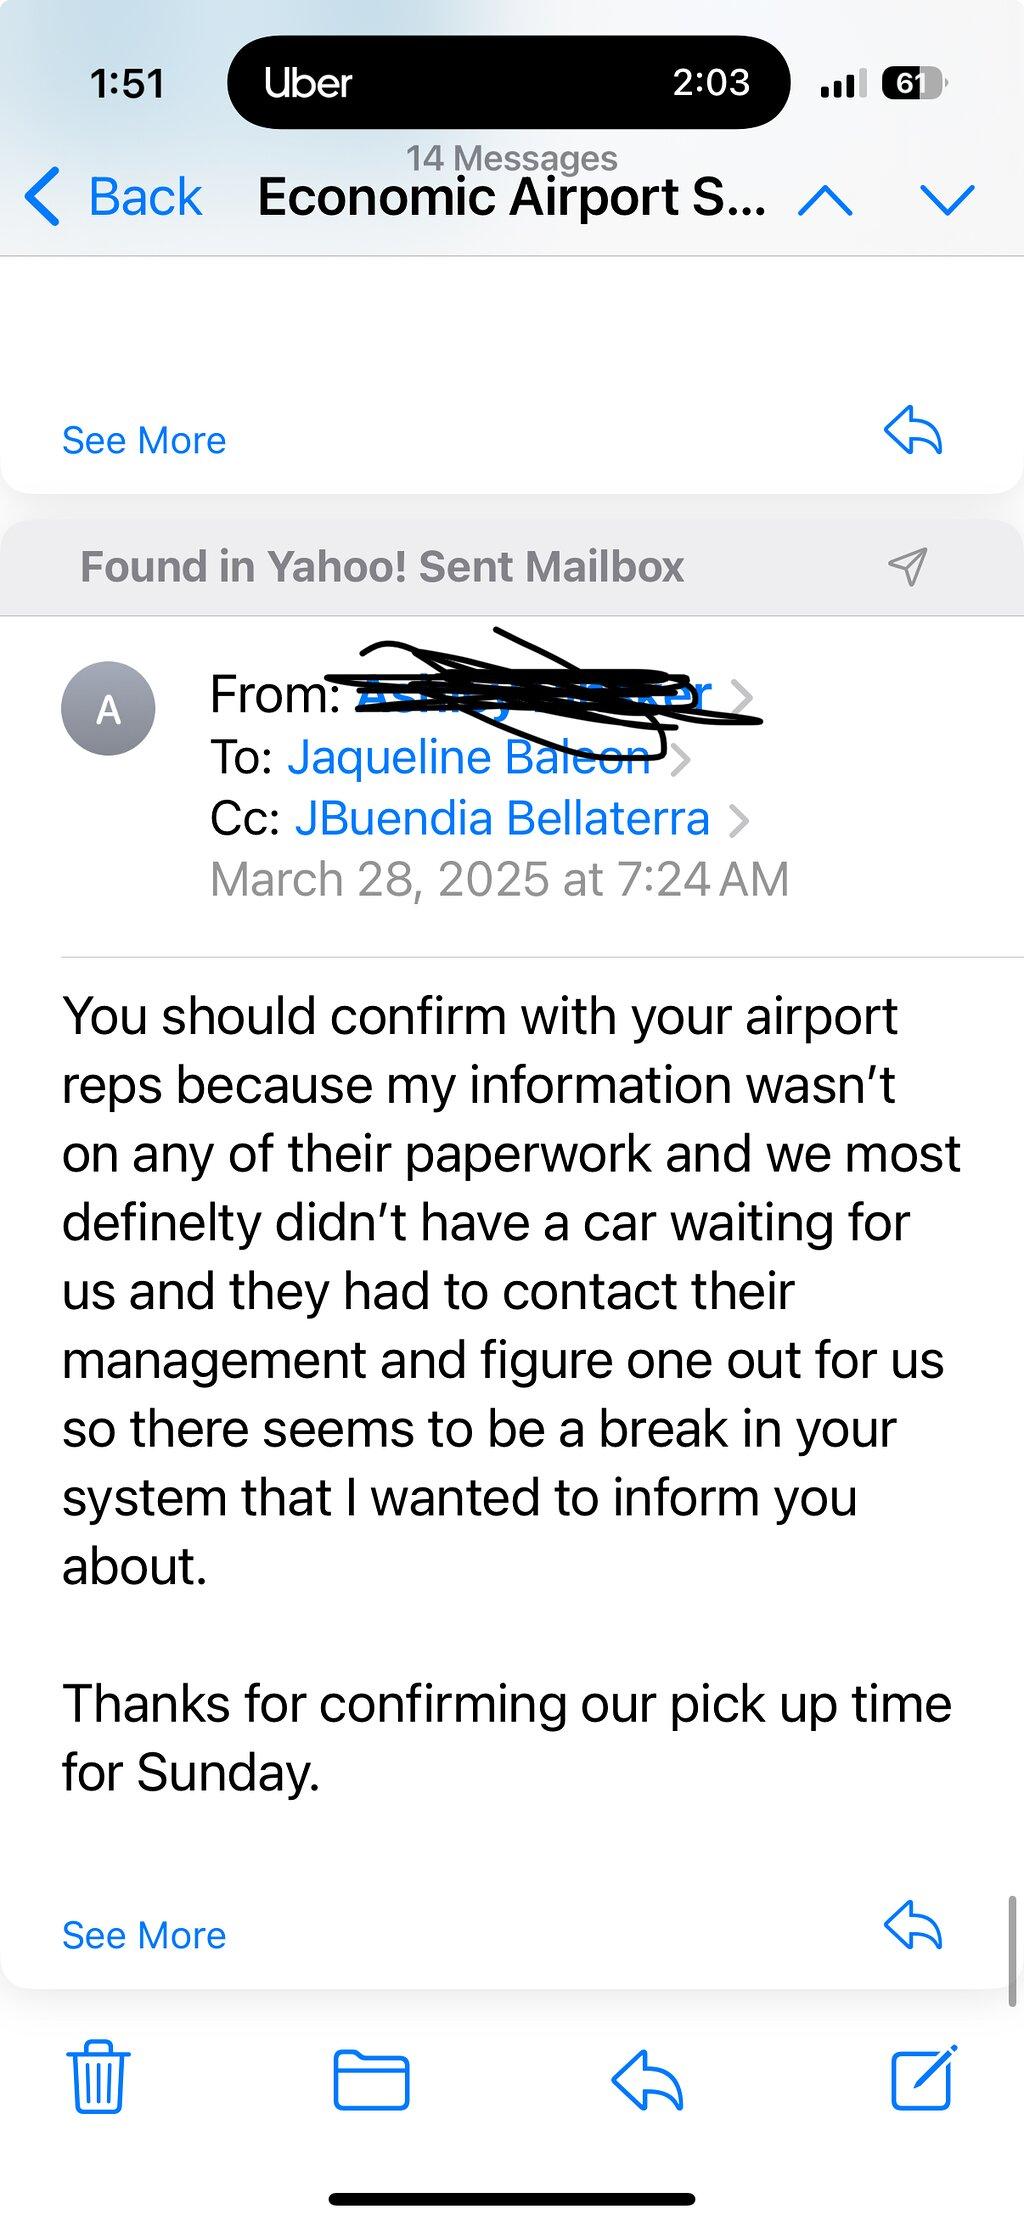Screen dimensions: 1024x2226
Task: Tap the A sender avatar circle
Action: point(108,708)
